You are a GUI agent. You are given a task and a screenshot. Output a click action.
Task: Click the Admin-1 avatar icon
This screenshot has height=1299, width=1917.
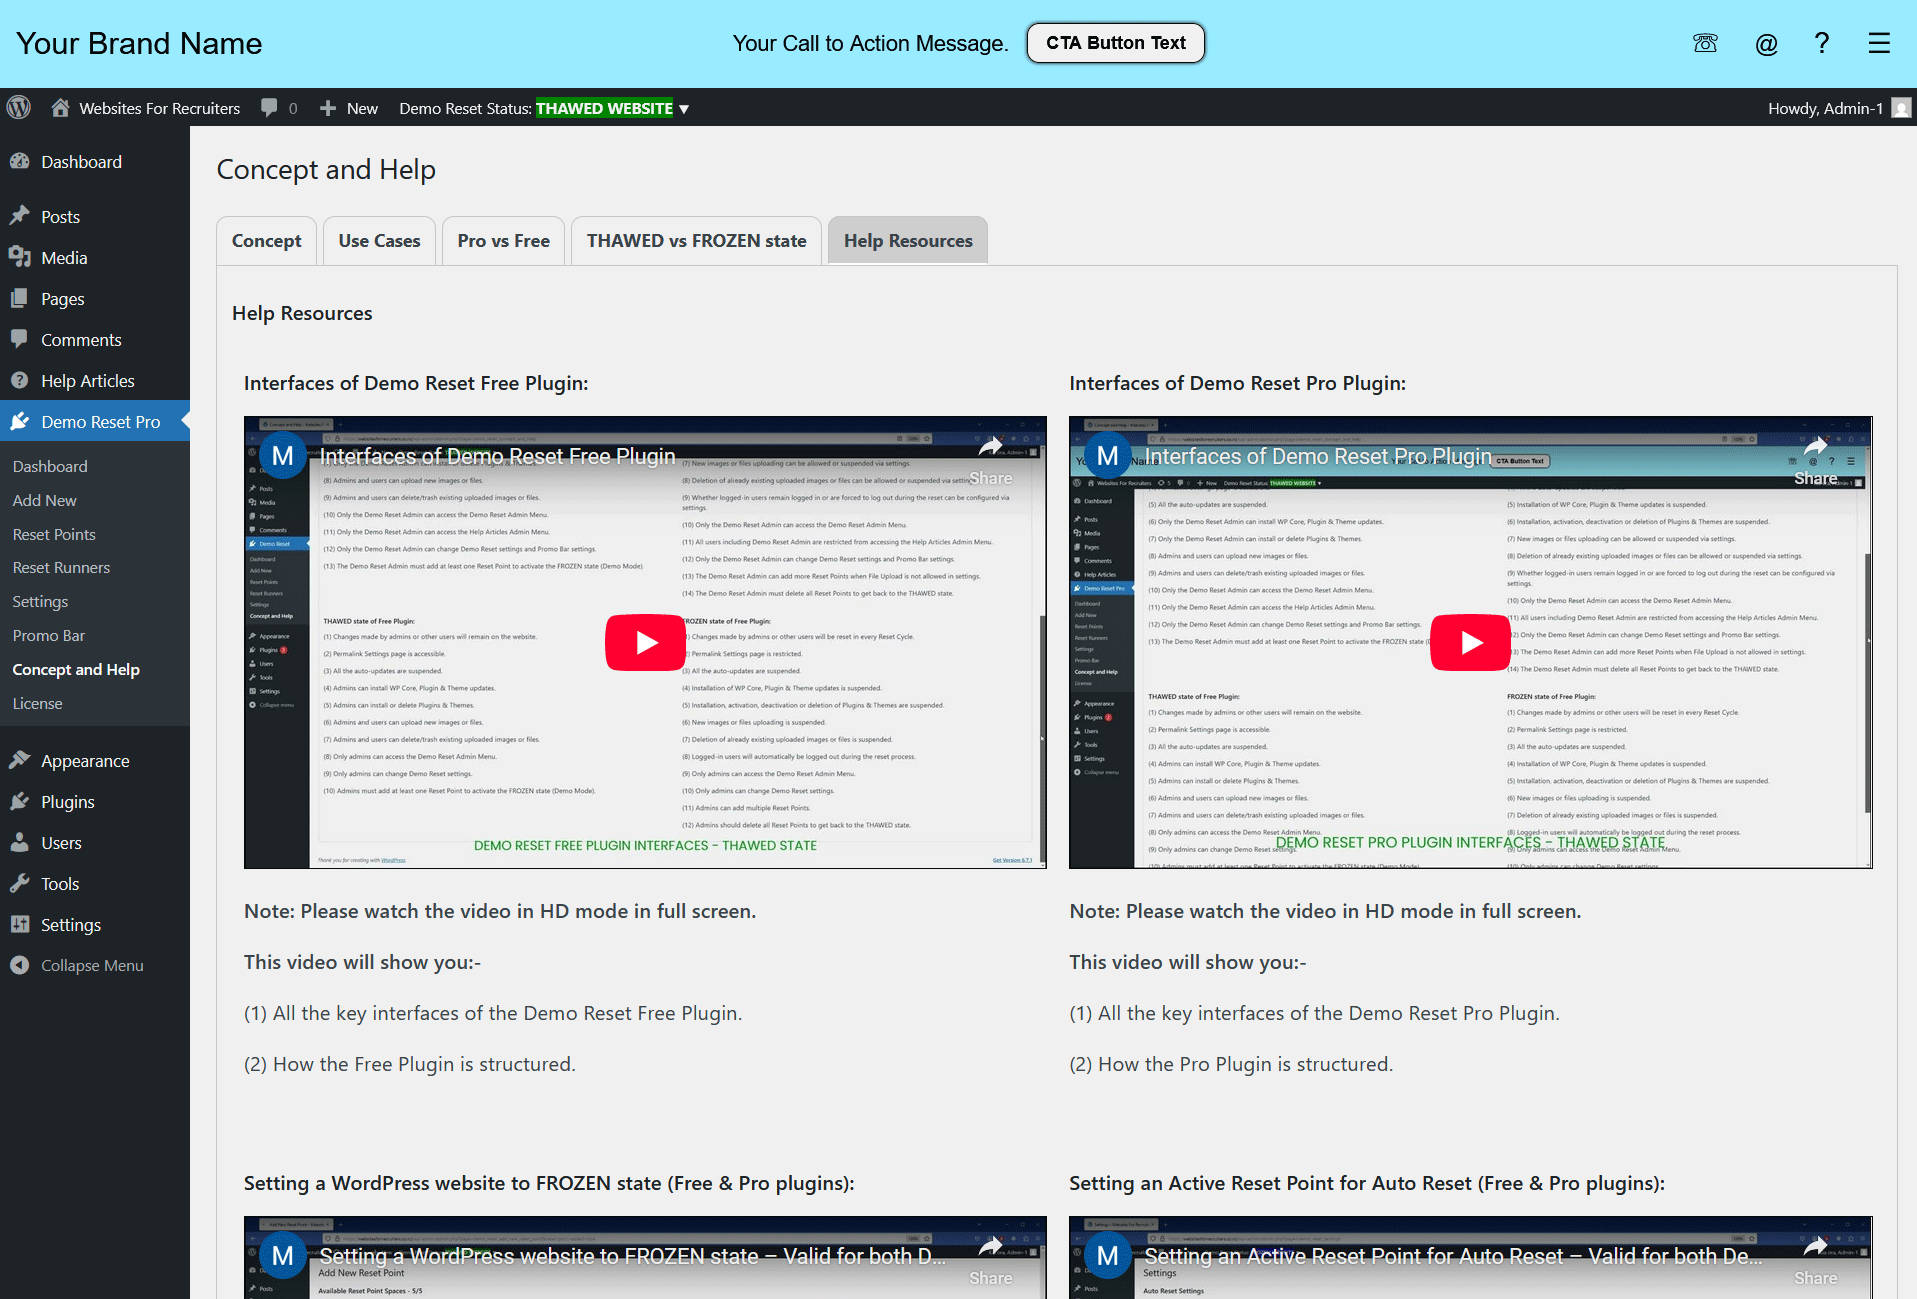1901,108
